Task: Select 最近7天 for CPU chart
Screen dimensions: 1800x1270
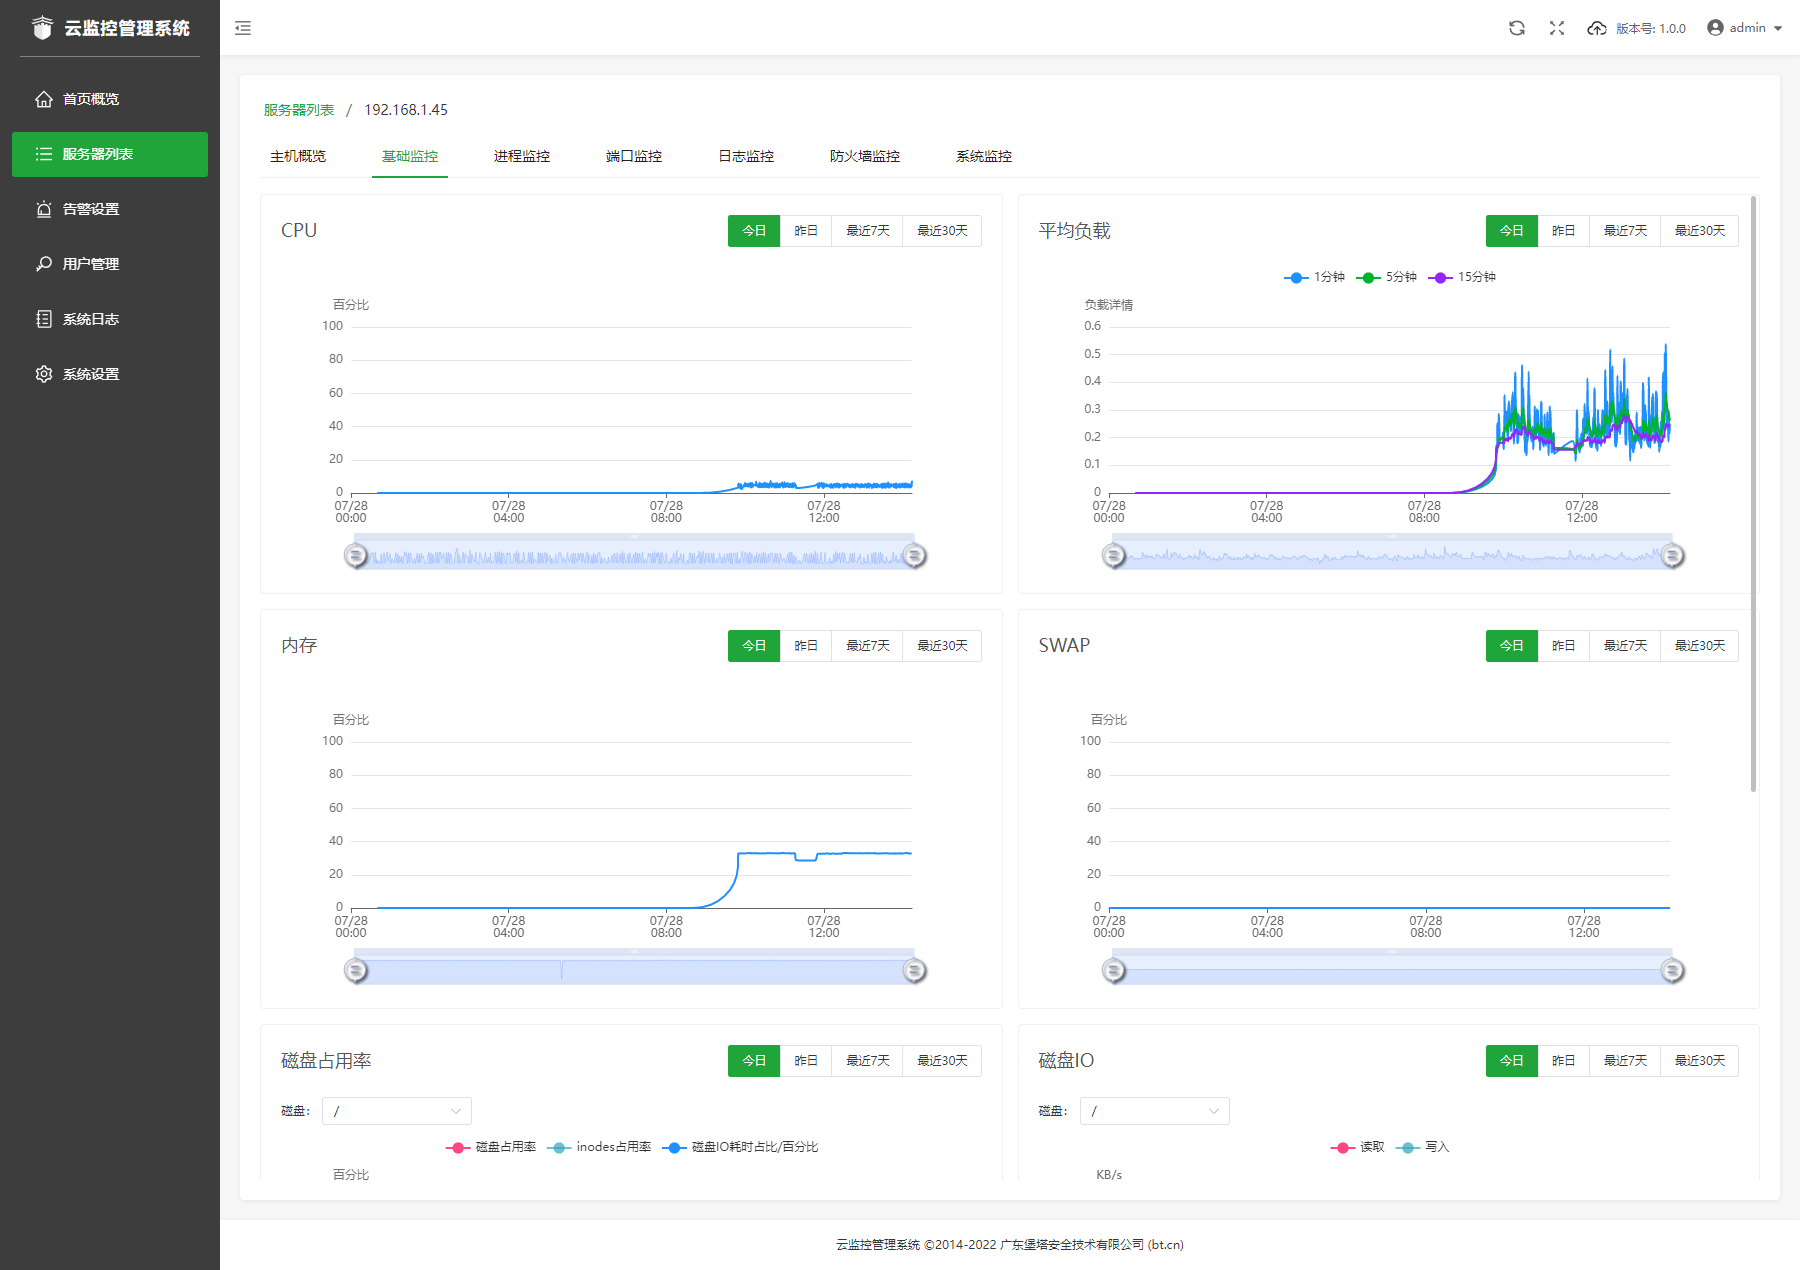Action: [x=868, y=231]
